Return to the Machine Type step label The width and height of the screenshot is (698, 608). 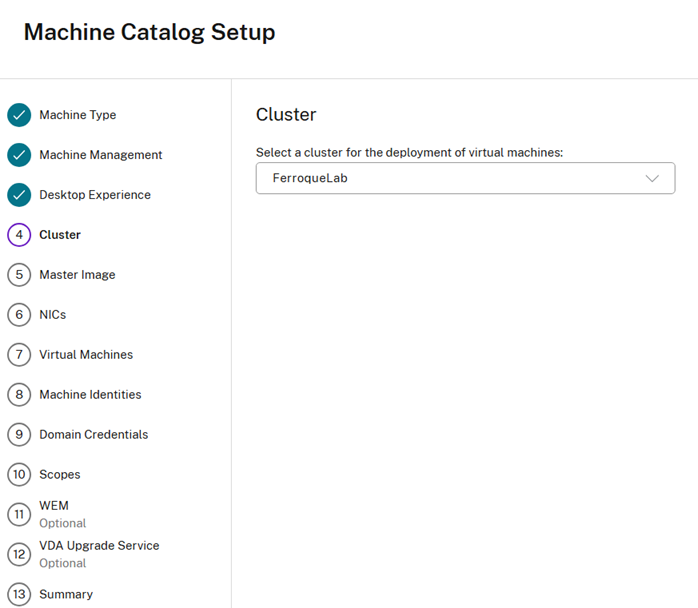[77, 115]
